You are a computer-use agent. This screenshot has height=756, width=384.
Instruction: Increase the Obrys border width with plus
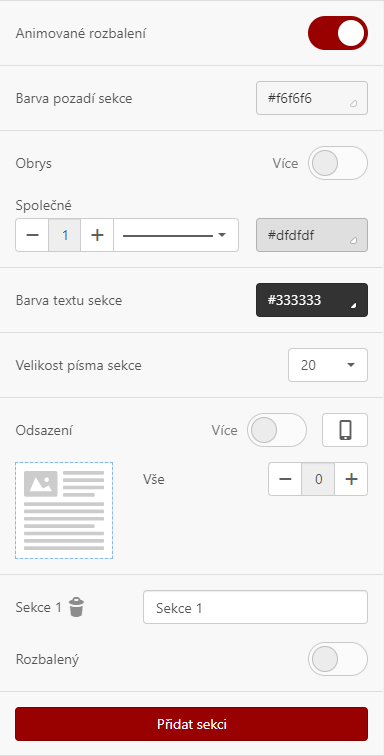click(97, 235)
